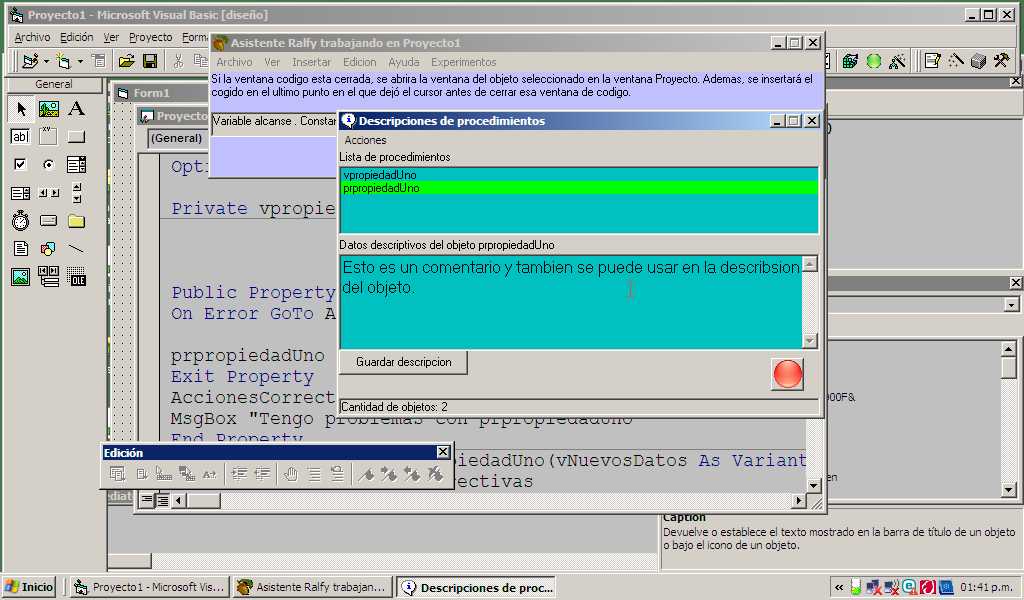Choose the vertical scrollbar control in the toolbox
This screenshot has height=600, width=1024.
click(76, 193)
